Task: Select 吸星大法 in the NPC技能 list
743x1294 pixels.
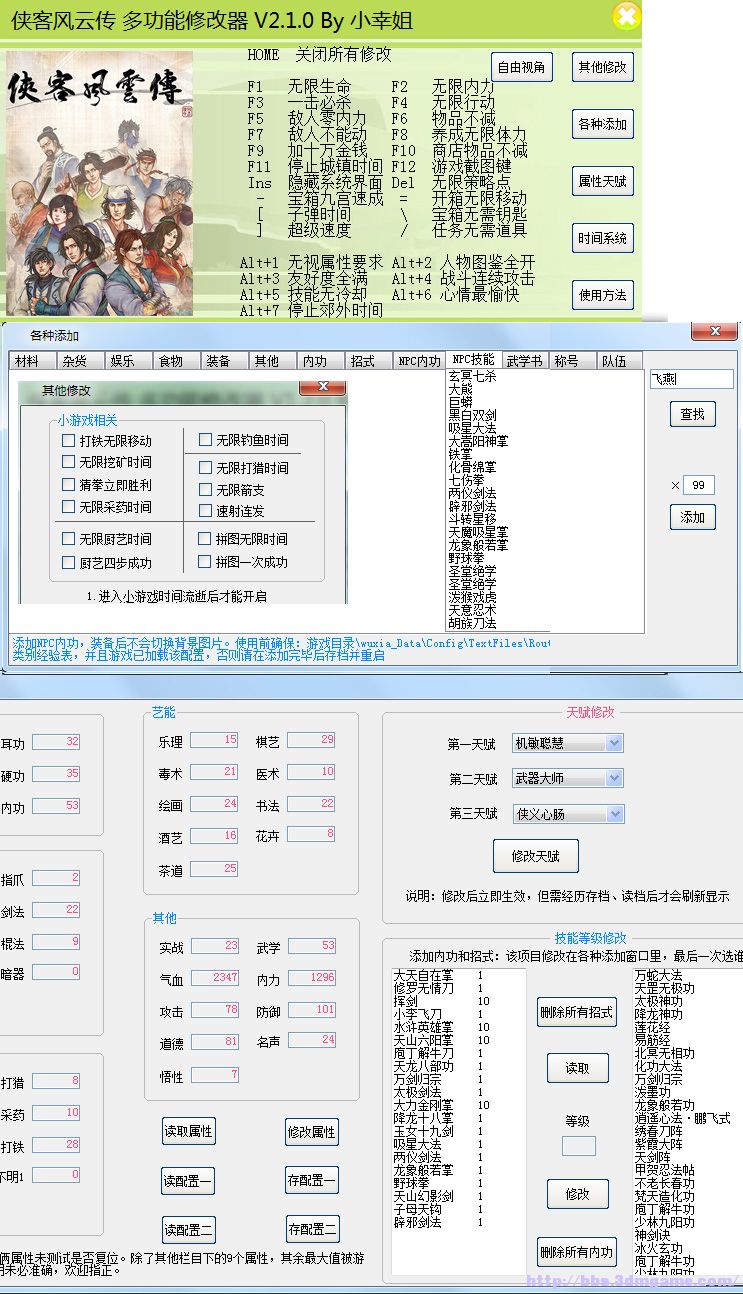Action: pyautogui.click(x=472, y=427)
